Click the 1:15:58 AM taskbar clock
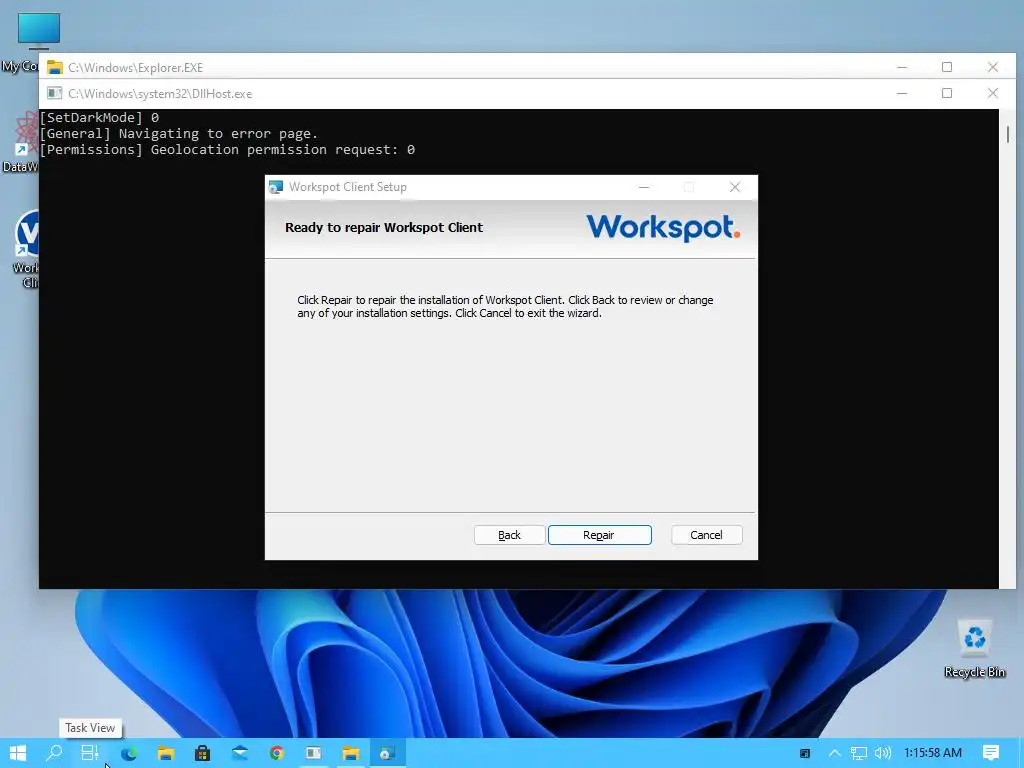The width and height of the screenshot is (1024, 768). tap(933, 753)
